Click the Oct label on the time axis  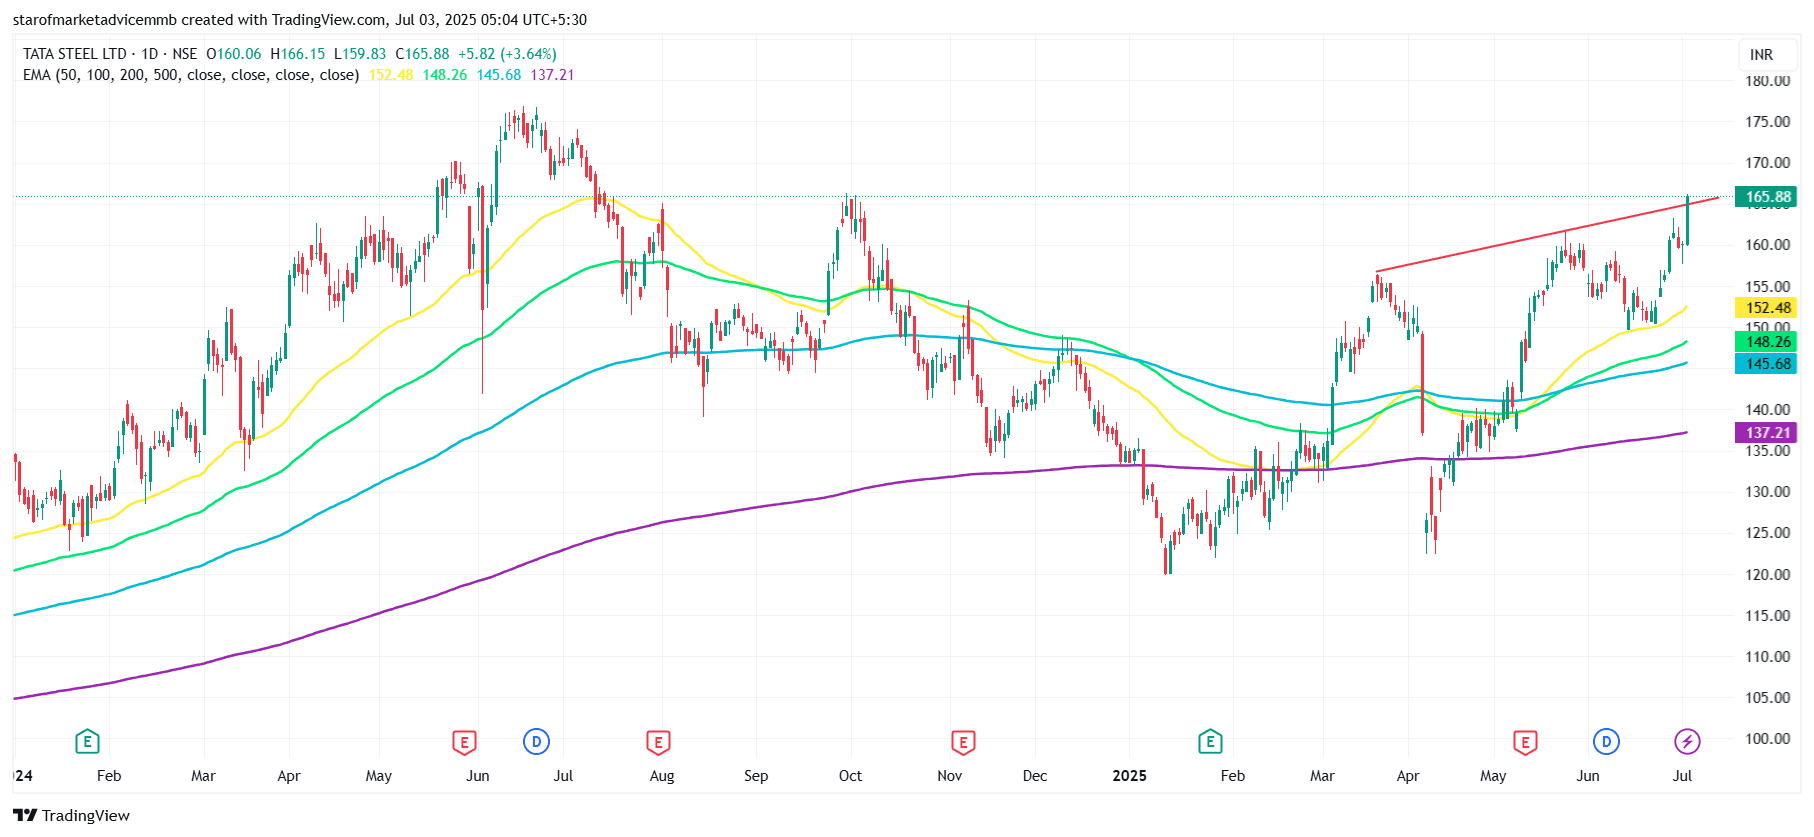850,776
